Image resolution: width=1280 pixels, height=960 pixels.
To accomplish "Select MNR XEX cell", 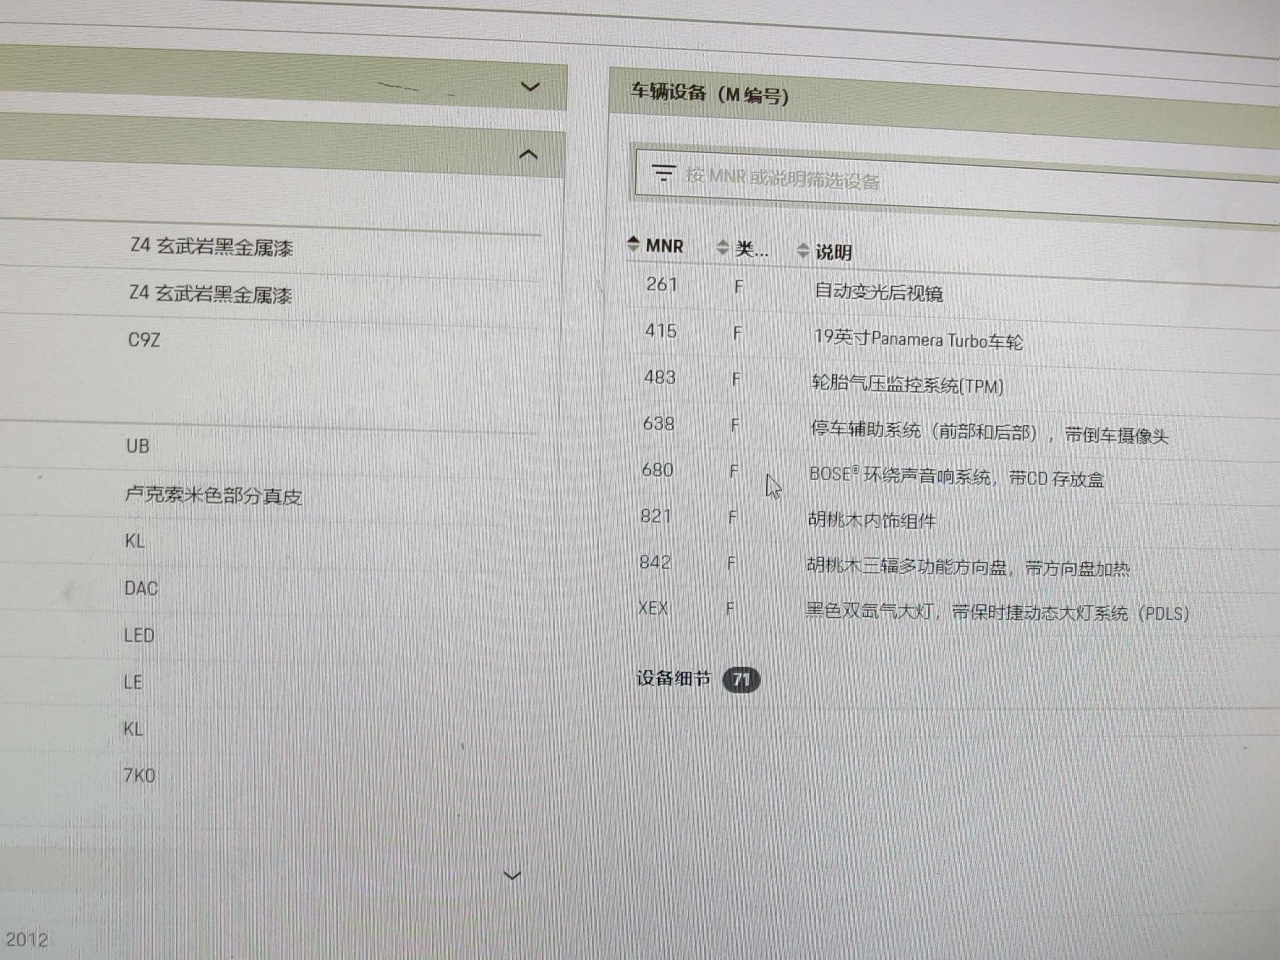I will tap(653, 608).
